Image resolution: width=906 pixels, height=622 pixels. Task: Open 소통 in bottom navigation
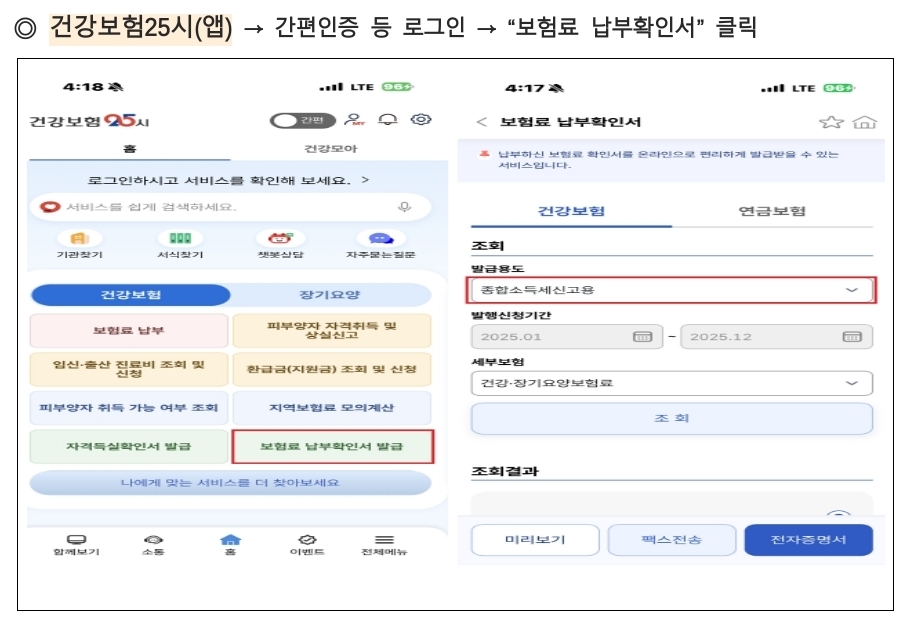(x=153, y=545)
